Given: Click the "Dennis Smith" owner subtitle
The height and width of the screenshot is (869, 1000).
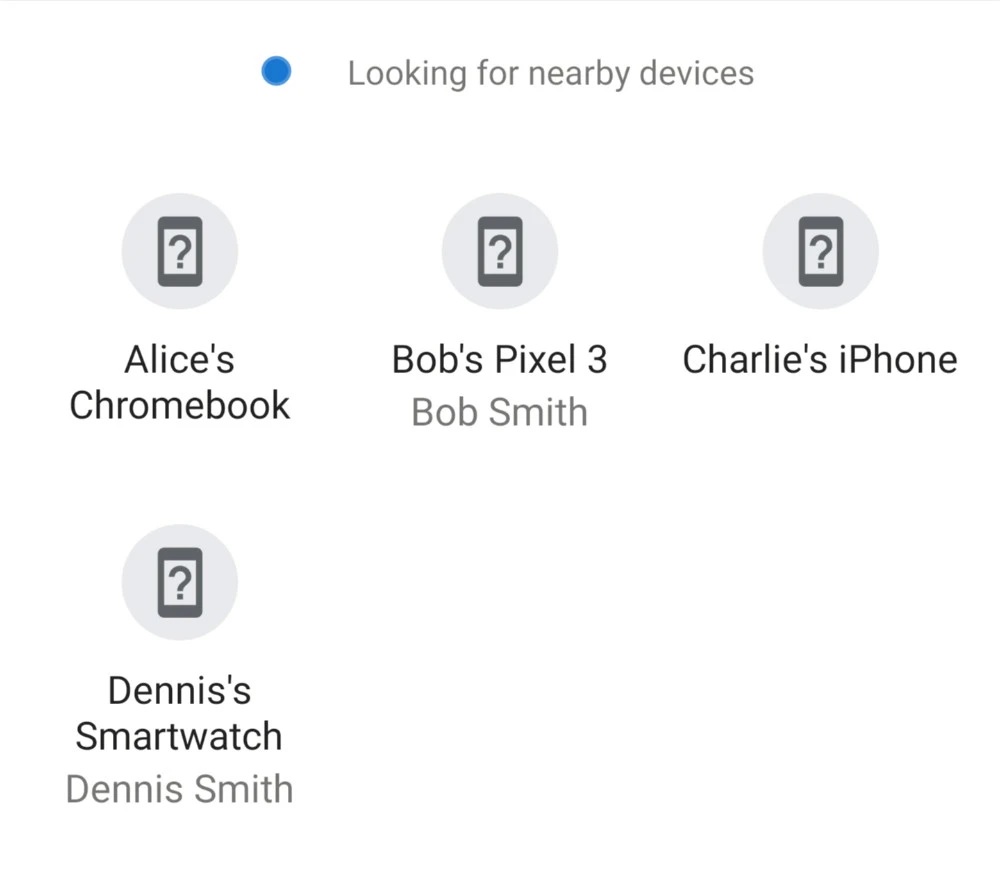Looking at the screenshot, I should coord(179,789).
